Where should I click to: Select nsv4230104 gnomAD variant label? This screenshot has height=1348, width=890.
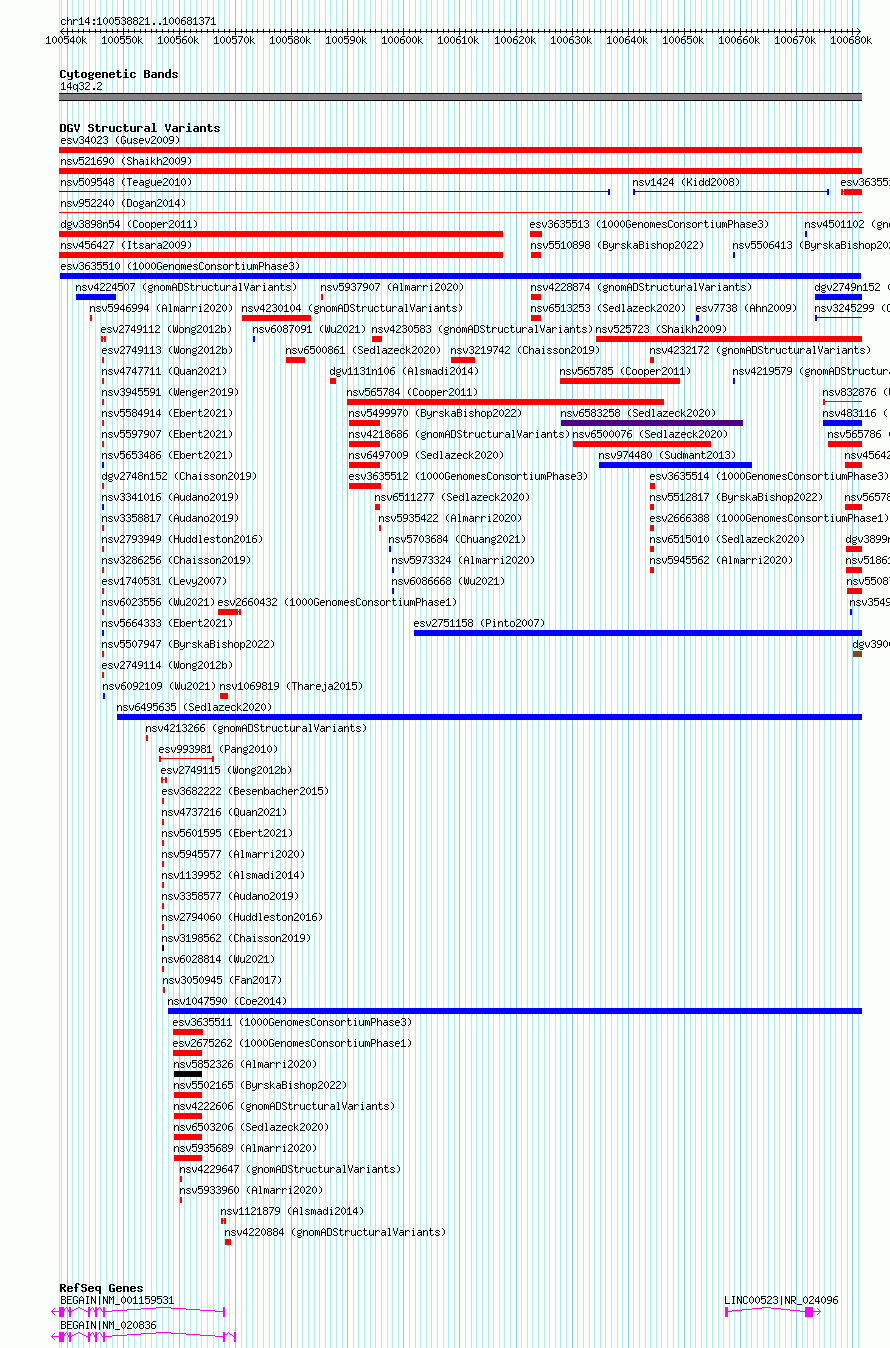352,308
